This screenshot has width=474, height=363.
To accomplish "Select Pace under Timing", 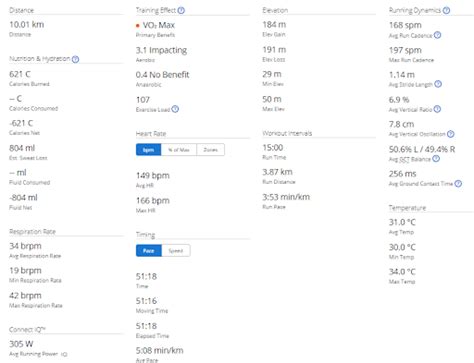I will 149,251.
